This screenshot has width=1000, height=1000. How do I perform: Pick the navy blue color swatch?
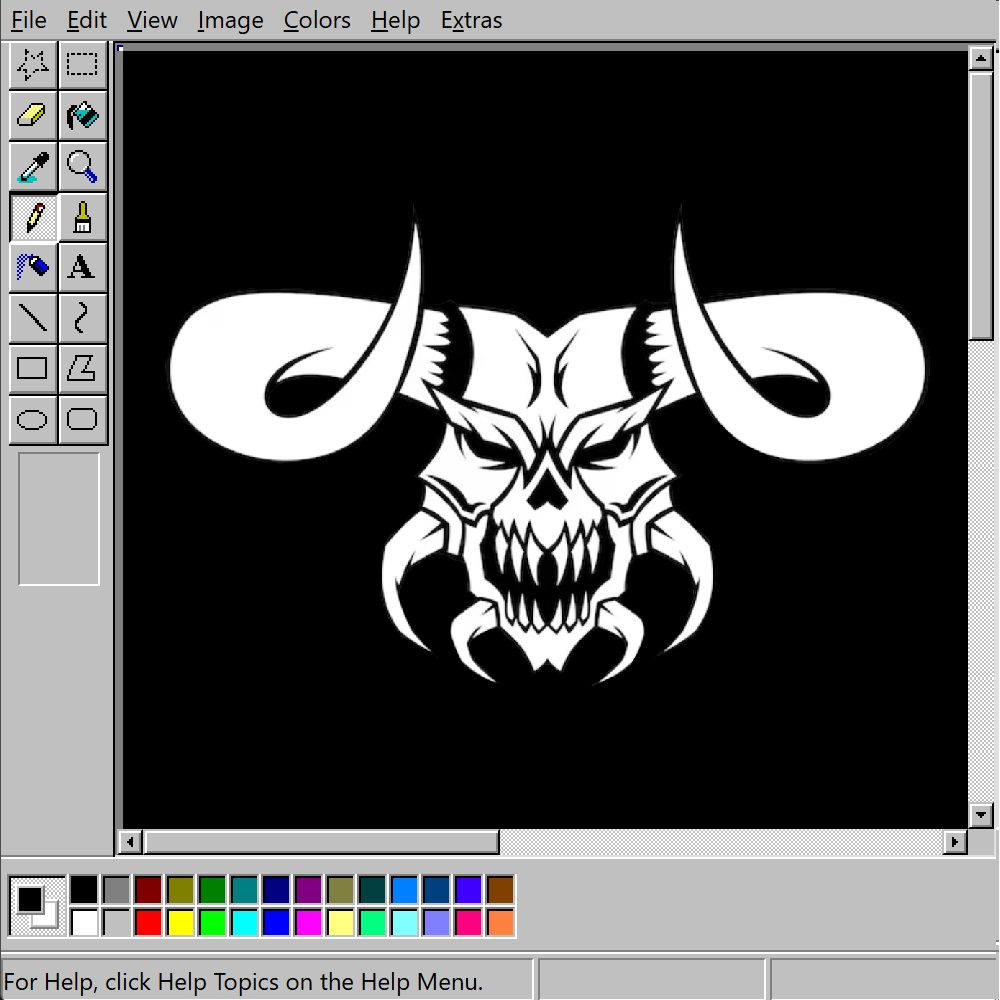[x=276, y=890]
